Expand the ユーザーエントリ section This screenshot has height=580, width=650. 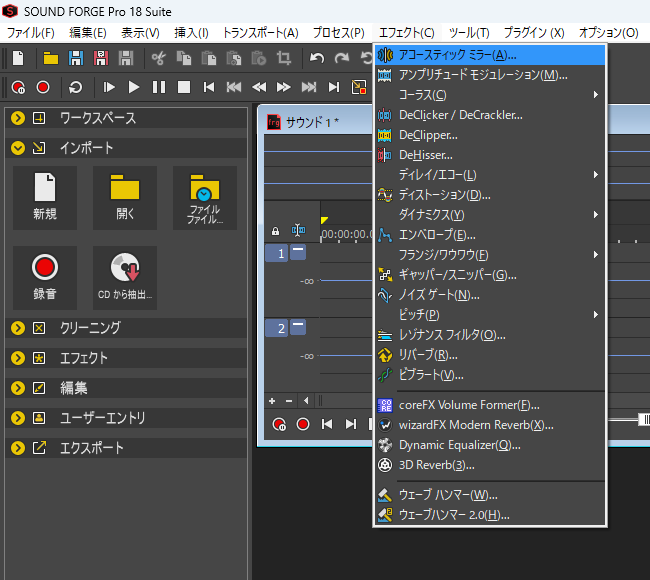(18, 418)
